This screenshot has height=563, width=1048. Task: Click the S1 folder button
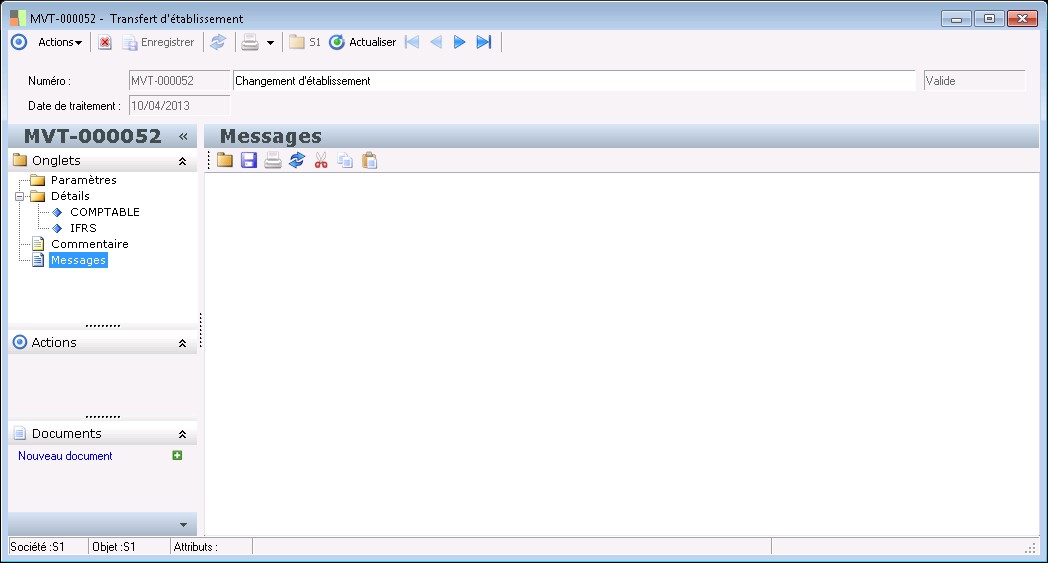[305, 42]
